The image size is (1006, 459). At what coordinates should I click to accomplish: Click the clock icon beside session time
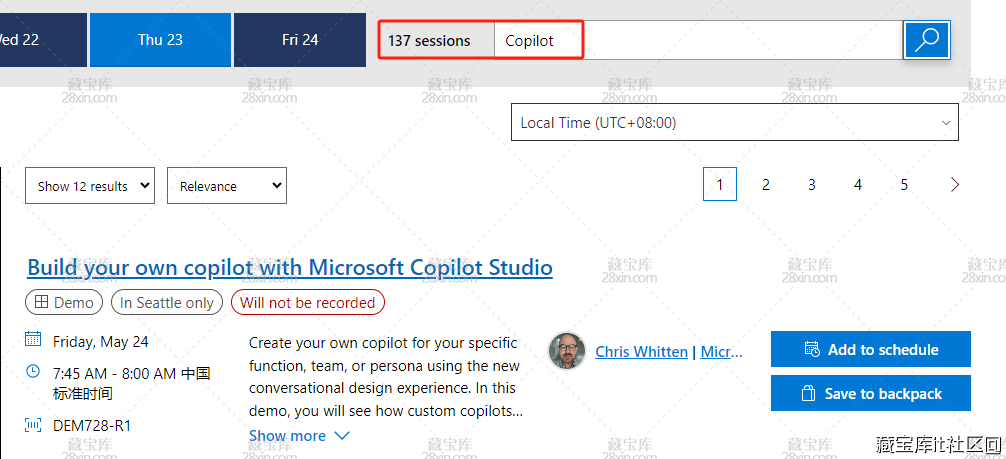(33, 371)
